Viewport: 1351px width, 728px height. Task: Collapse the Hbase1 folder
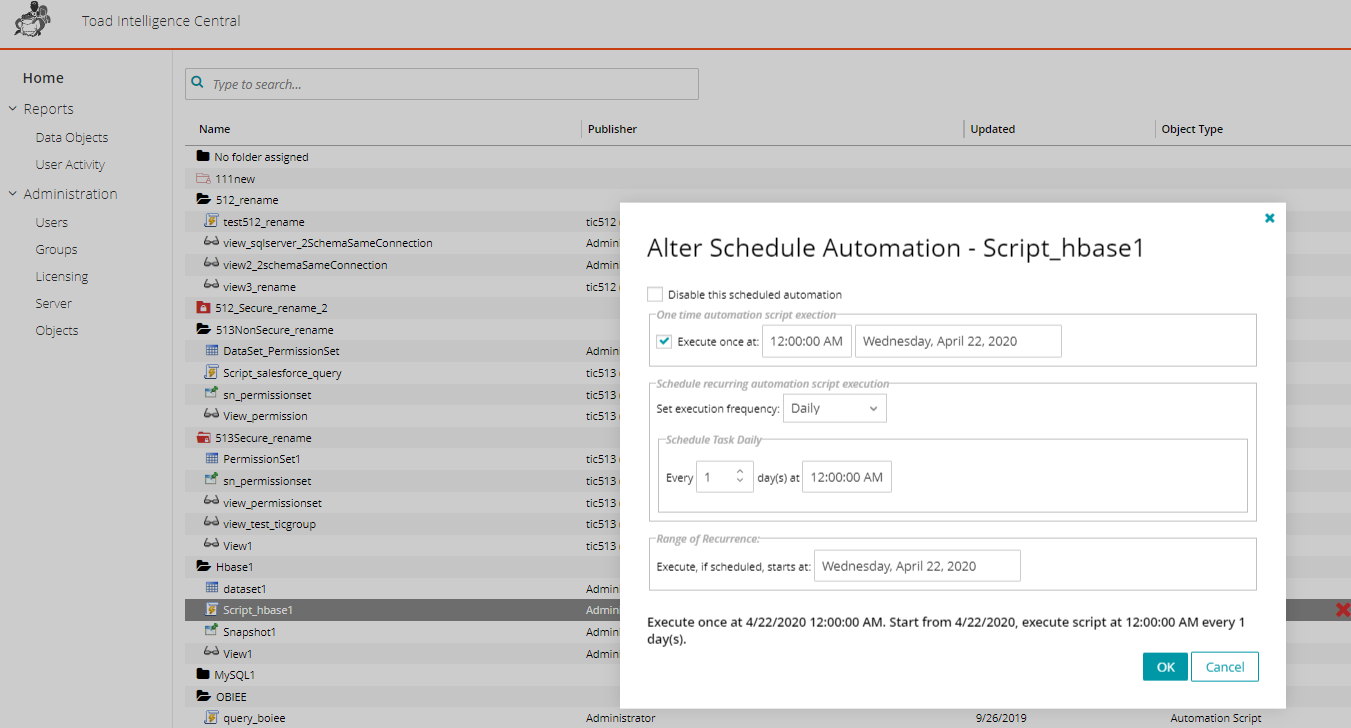204,566
